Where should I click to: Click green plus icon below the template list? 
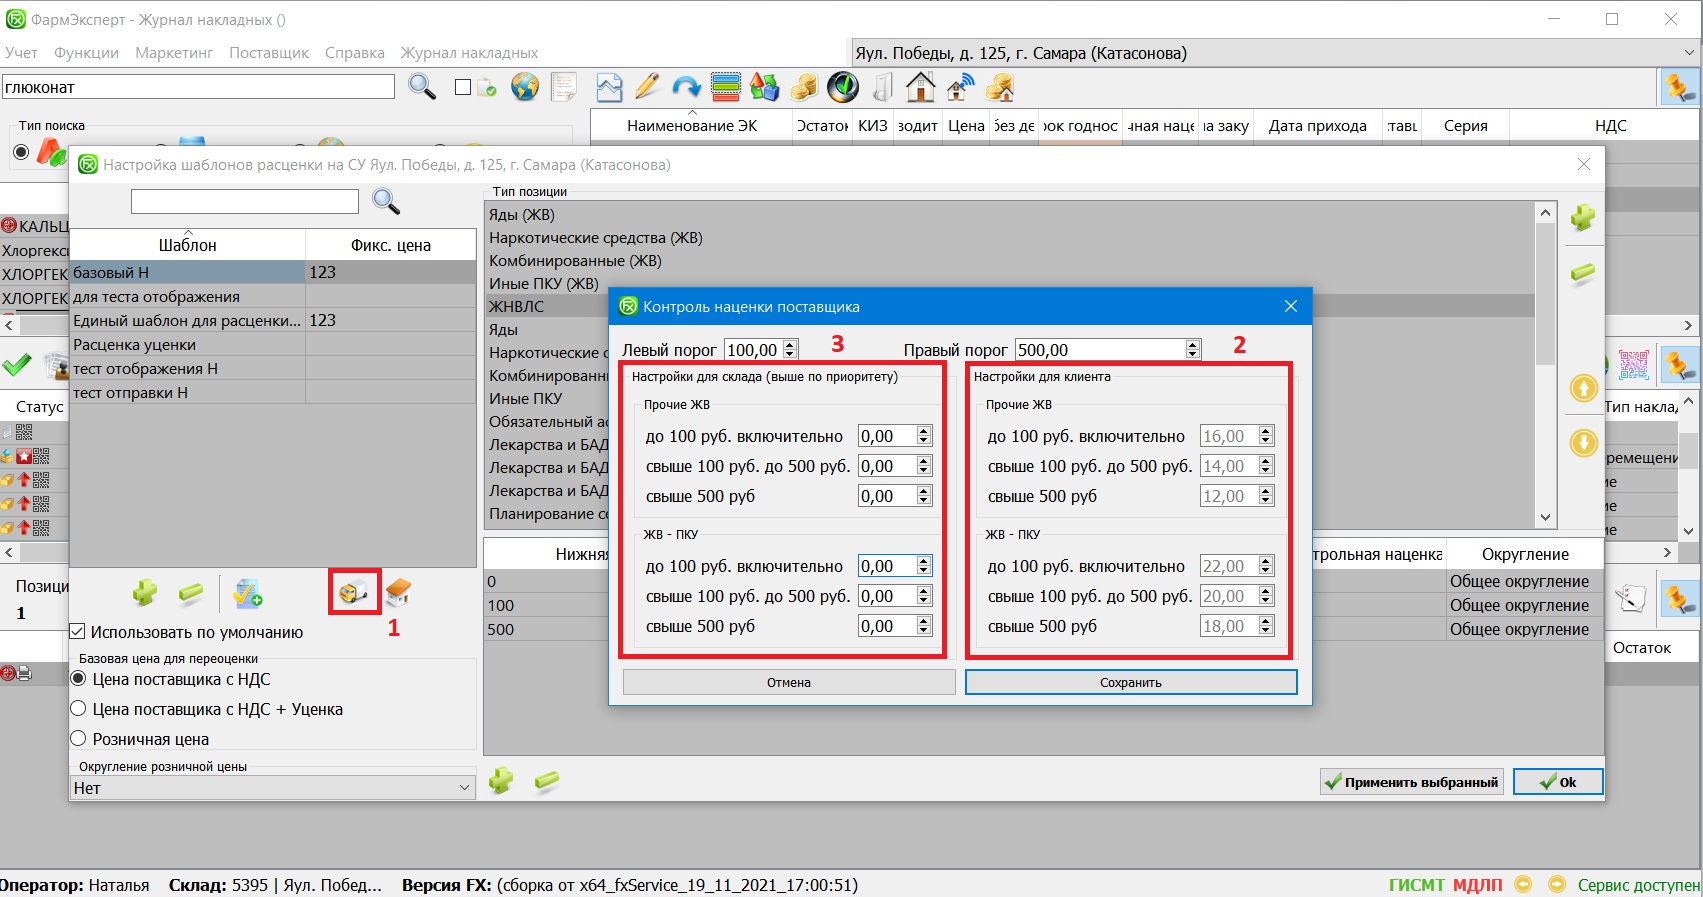pos(145,593)
